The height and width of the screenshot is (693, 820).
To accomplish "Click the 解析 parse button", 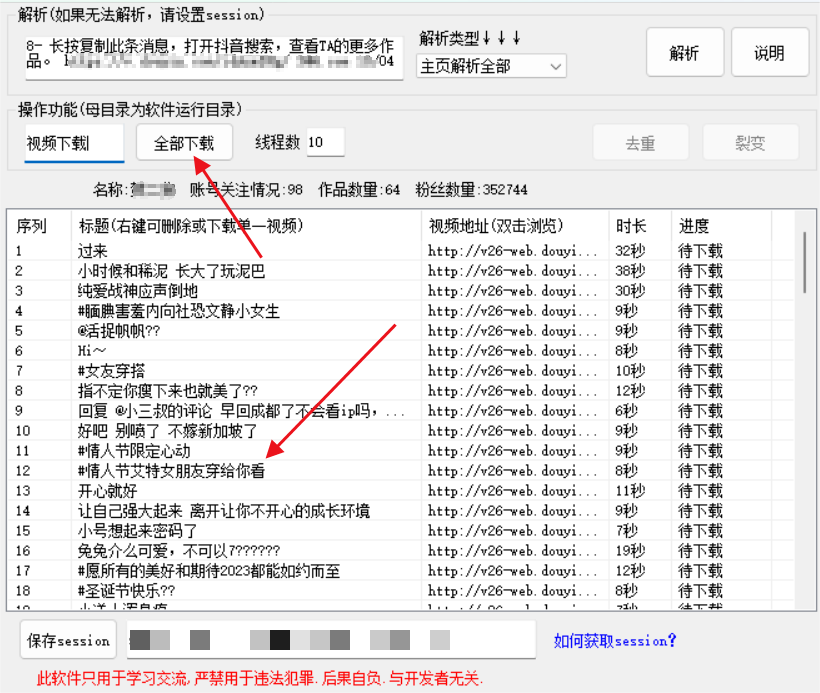I will click(686, 52).
